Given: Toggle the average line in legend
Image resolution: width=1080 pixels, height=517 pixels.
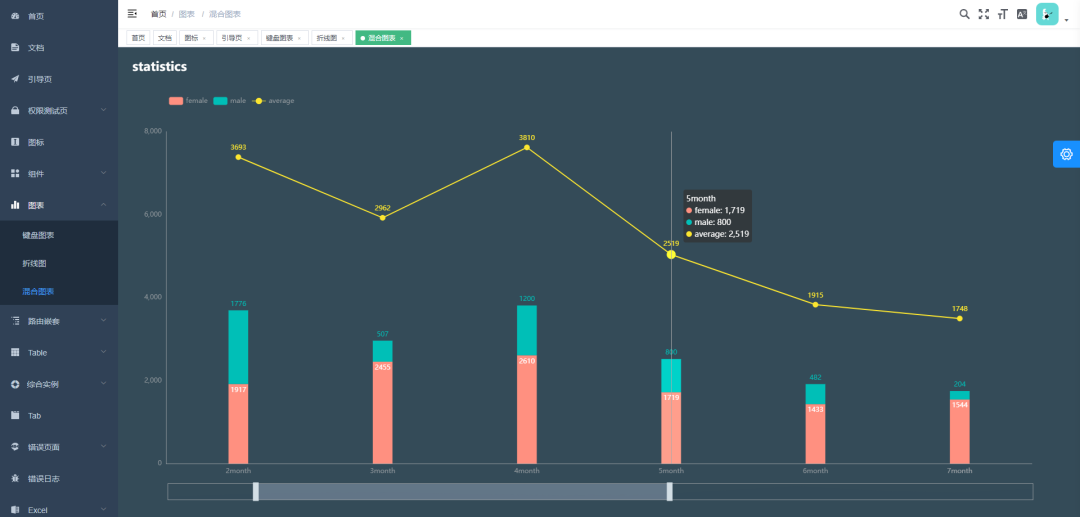Looking at the screenshot, I should click(x=273, y=101).
